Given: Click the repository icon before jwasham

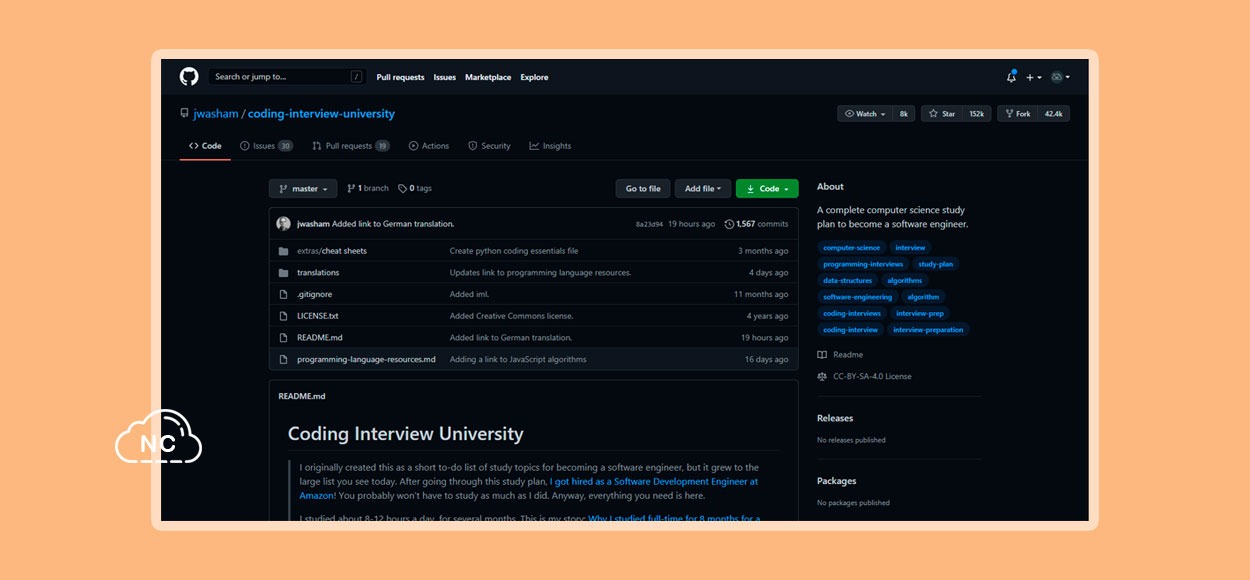Looking at the screenshot, I should 184,114.
